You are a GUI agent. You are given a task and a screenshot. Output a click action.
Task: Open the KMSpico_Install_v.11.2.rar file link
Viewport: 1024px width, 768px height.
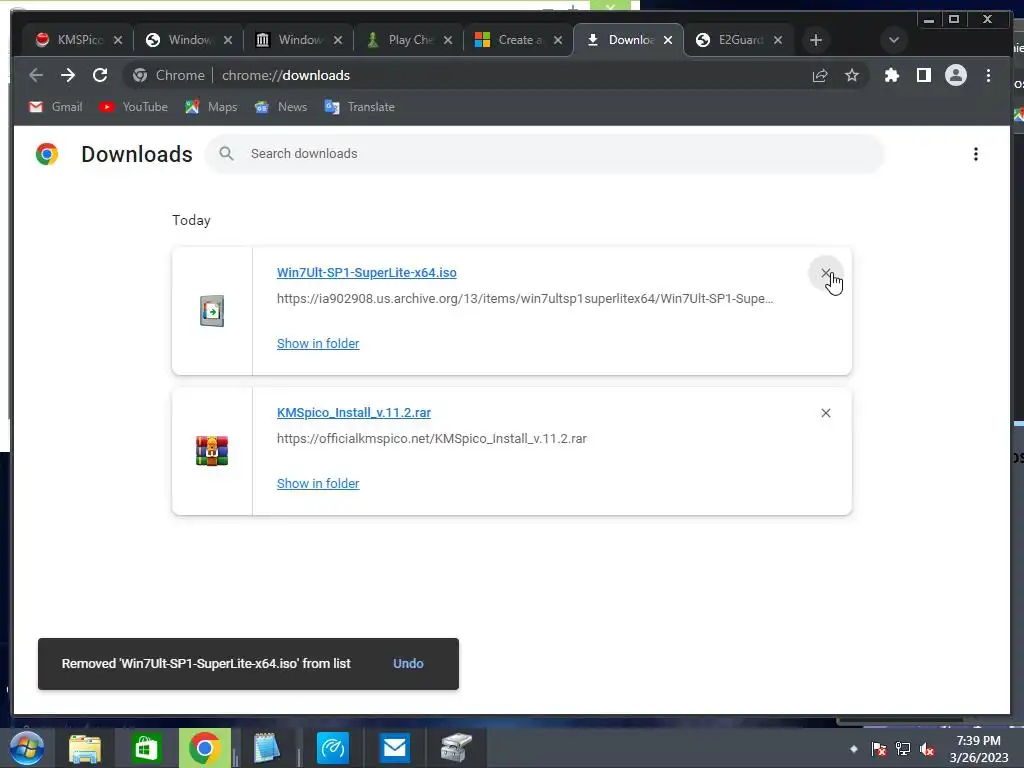coord(354,413)
